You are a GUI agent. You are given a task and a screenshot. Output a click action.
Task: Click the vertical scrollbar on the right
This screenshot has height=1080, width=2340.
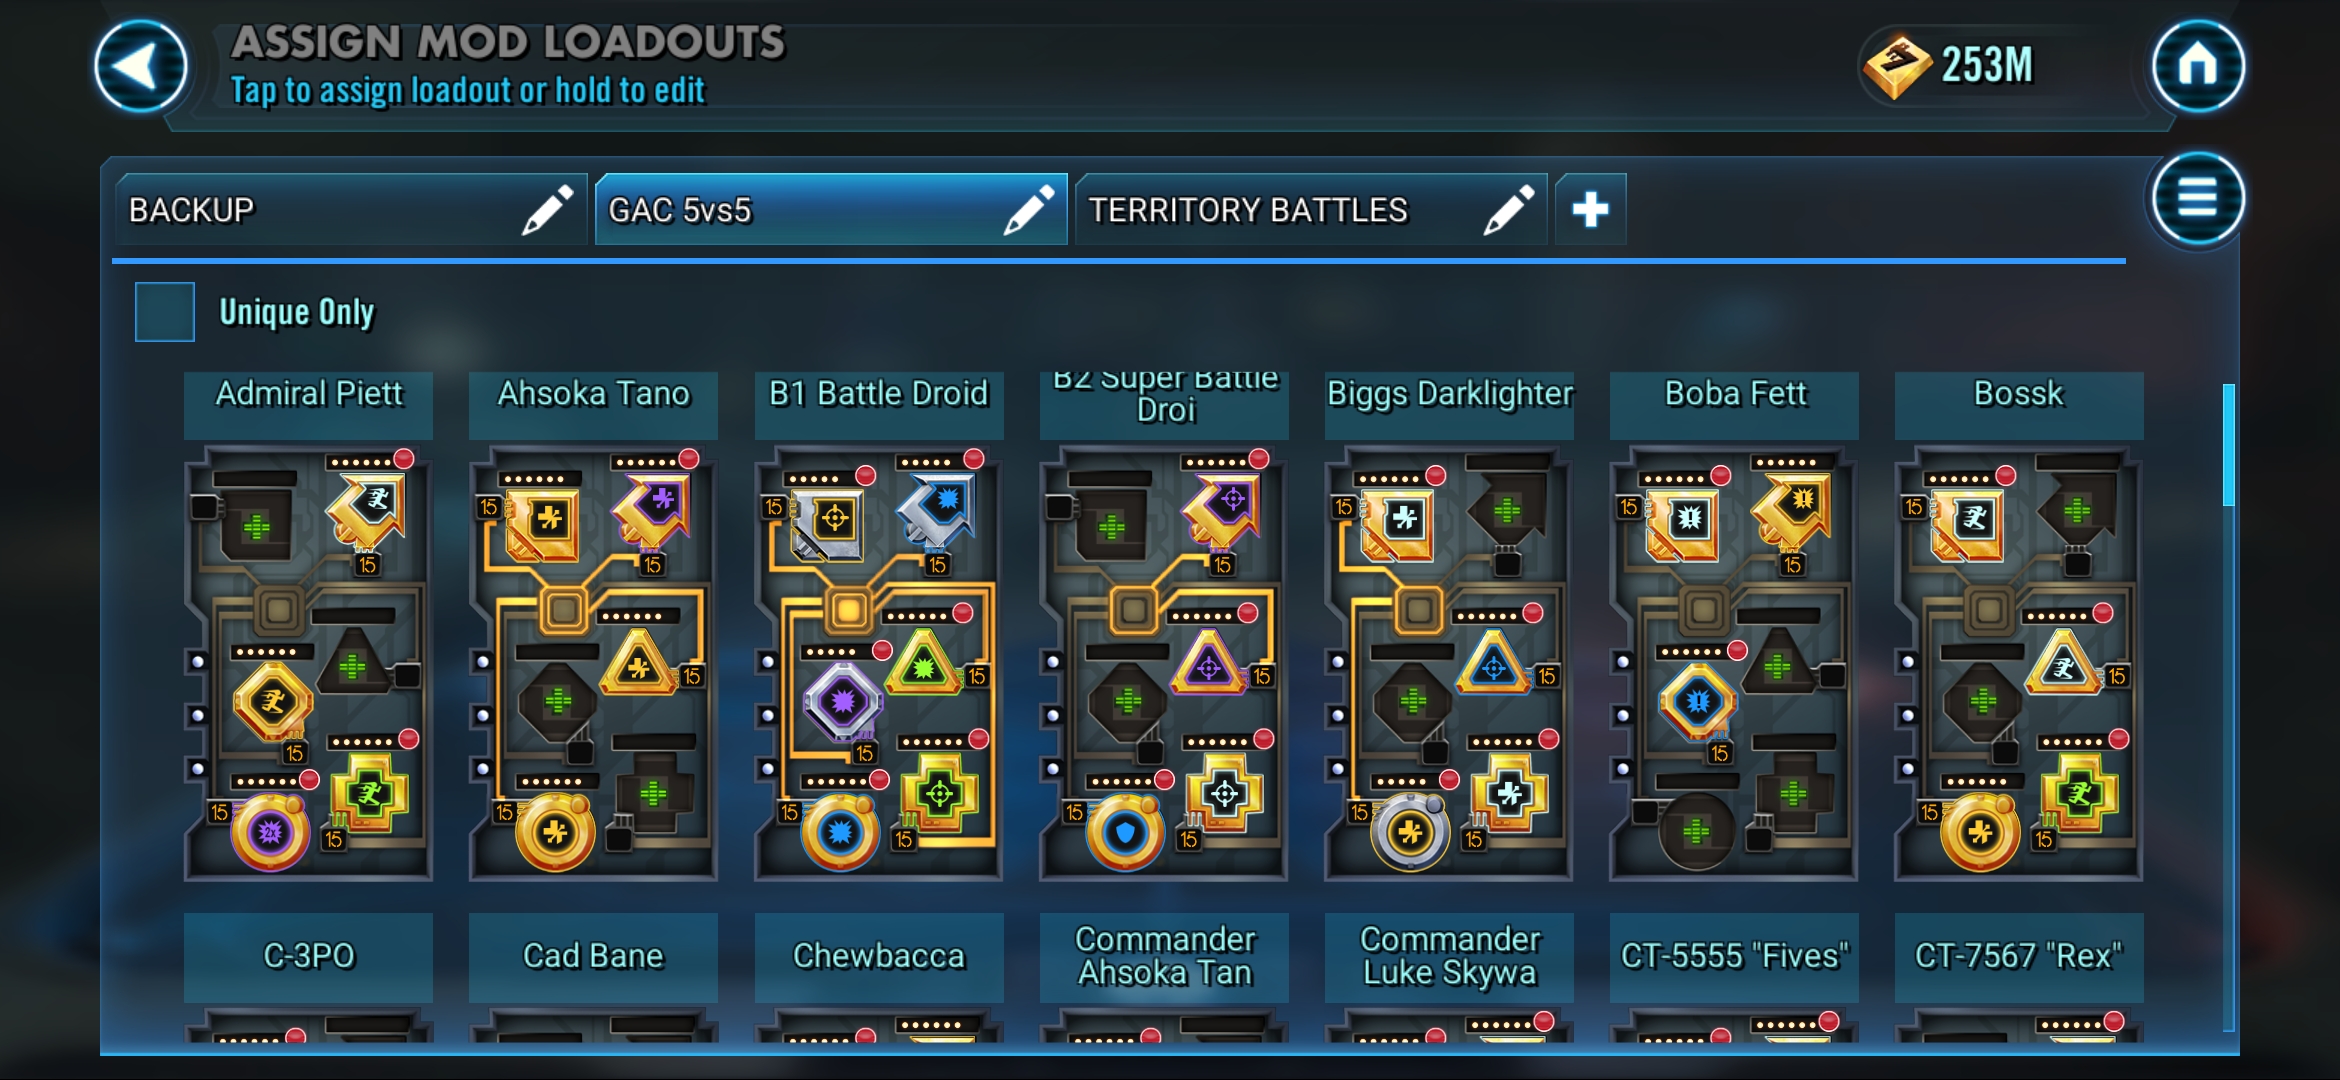(2228, 445)
